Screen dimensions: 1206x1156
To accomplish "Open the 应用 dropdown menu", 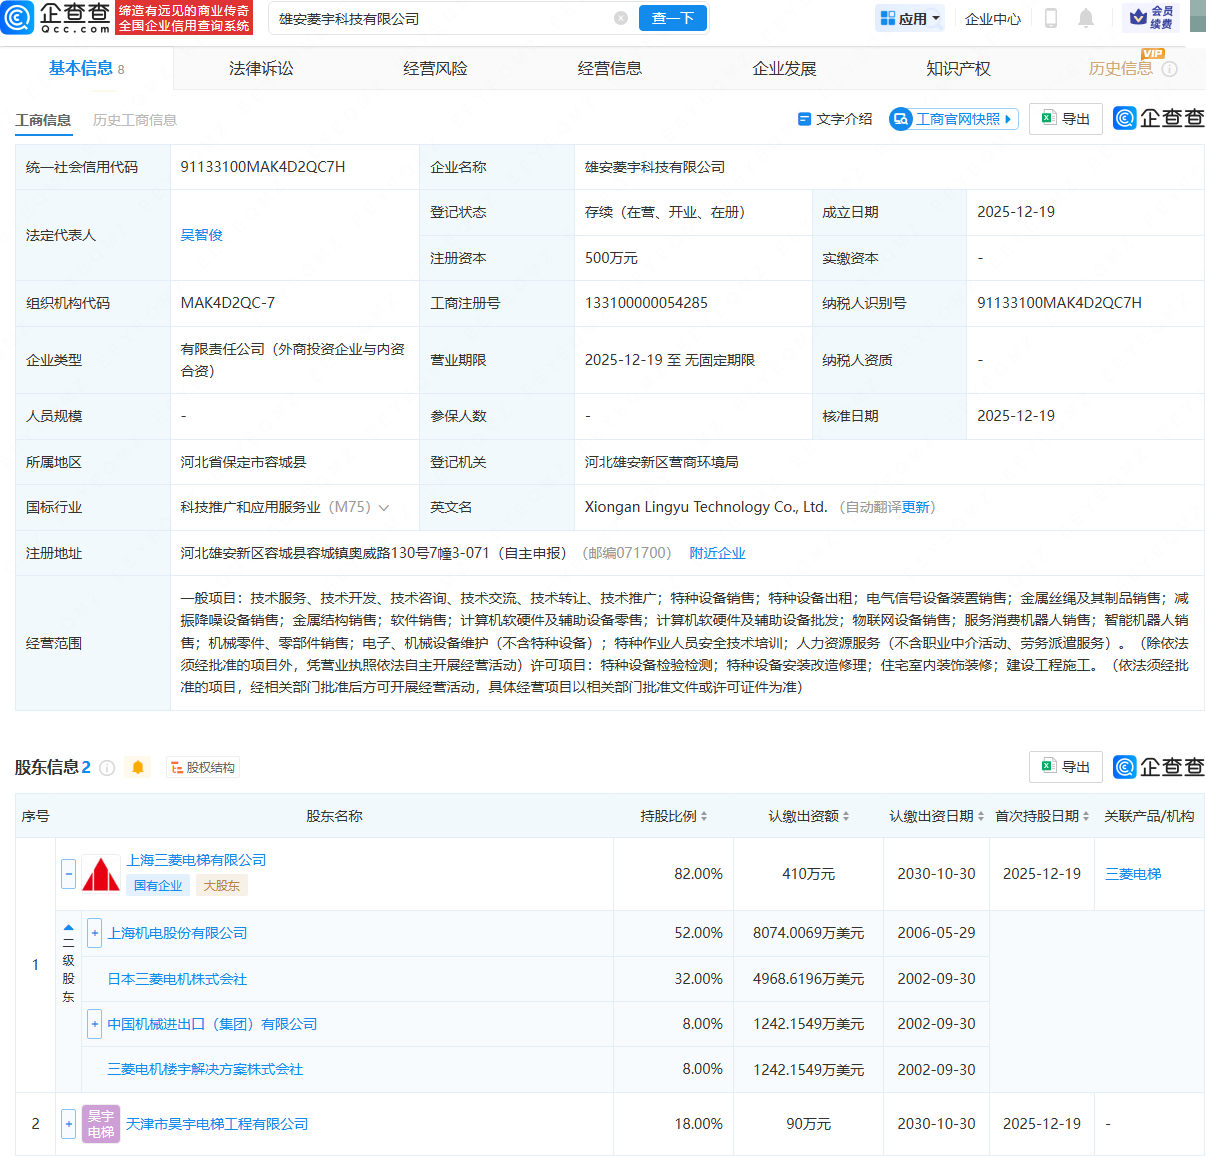I will coord(910,18).
